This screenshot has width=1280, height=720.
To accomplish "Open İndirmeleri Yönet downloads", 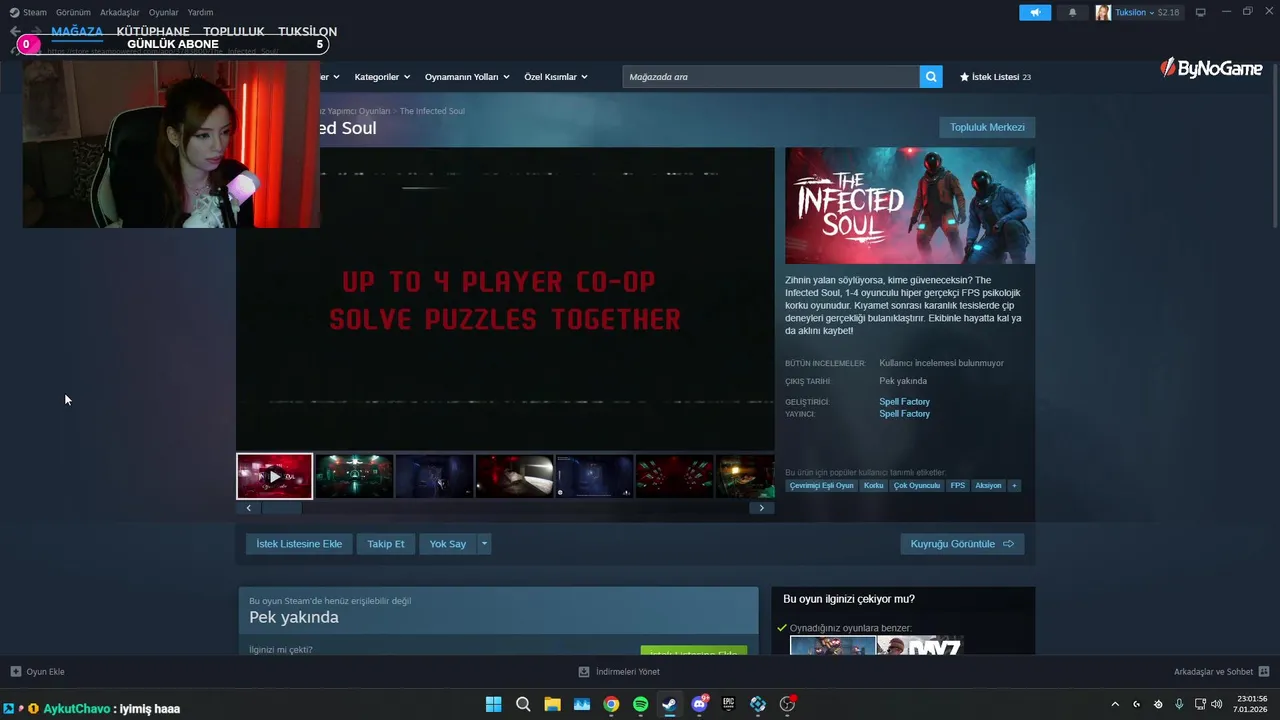I will point(620,672).
